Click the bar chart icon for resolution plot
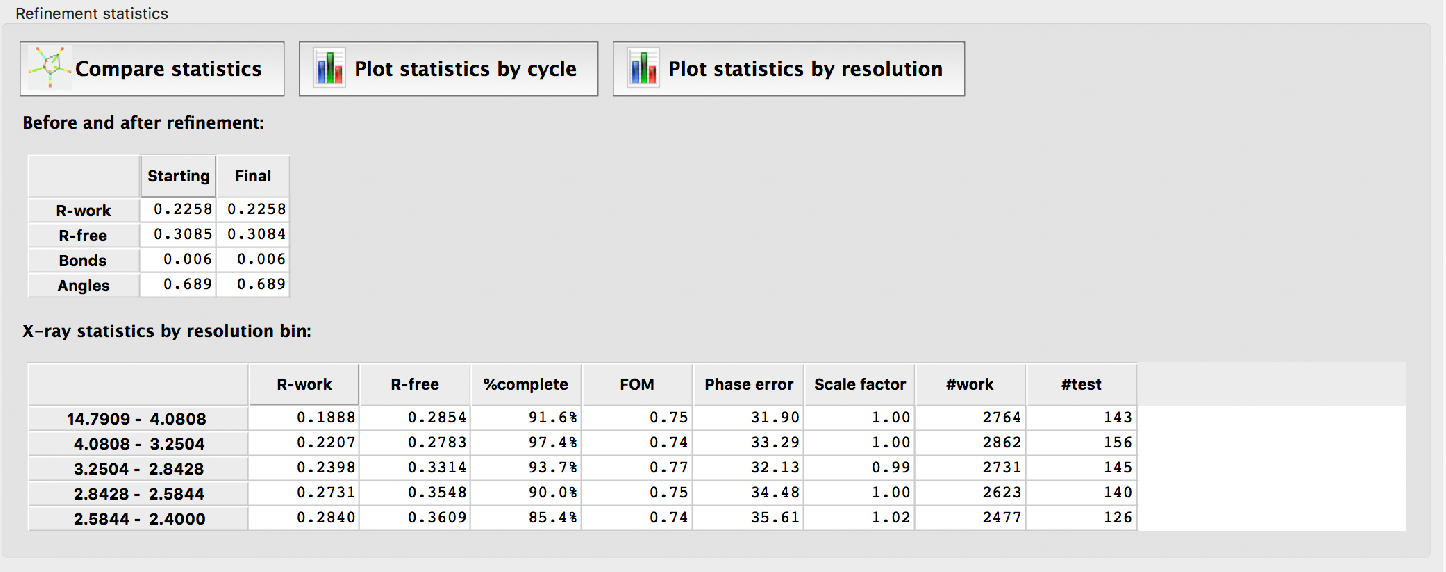Viewport: 1446px width, 572px height. click(642, 69)
